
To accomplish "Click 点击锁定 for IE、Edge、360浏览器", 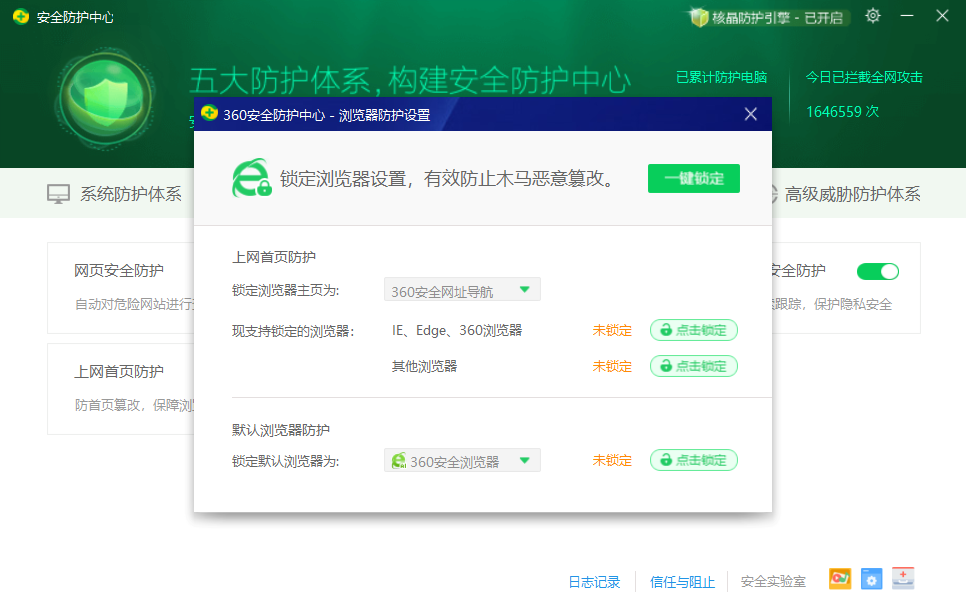I will pos(694,330).
